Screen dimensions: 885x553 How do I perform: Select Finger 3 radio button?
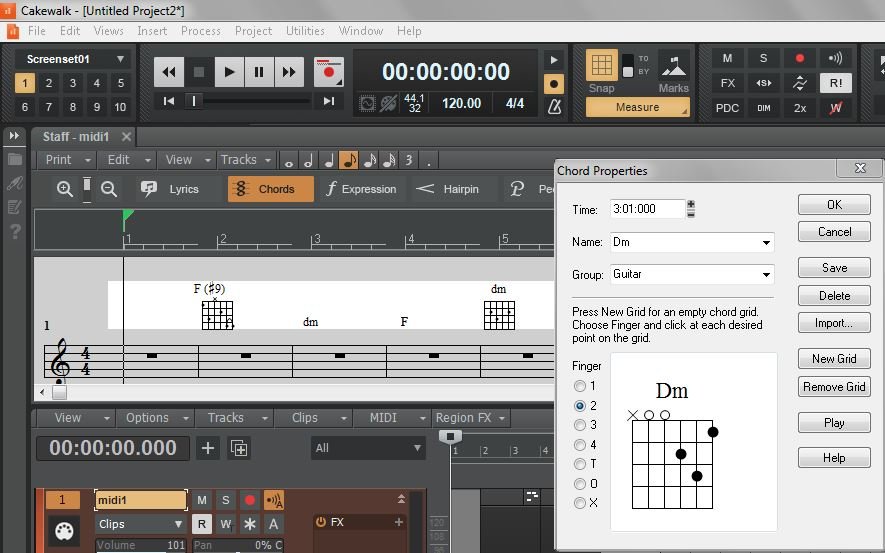[580, 425]
